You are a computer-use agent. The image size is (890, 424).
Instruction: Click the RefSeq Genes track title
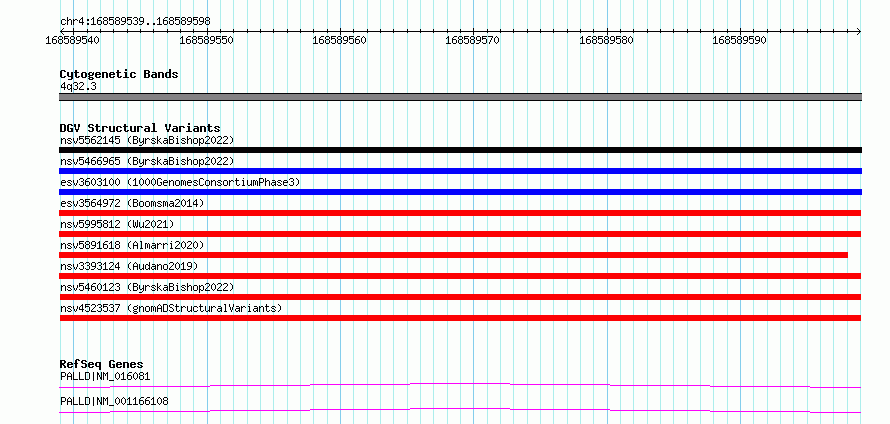click(102, 364)
